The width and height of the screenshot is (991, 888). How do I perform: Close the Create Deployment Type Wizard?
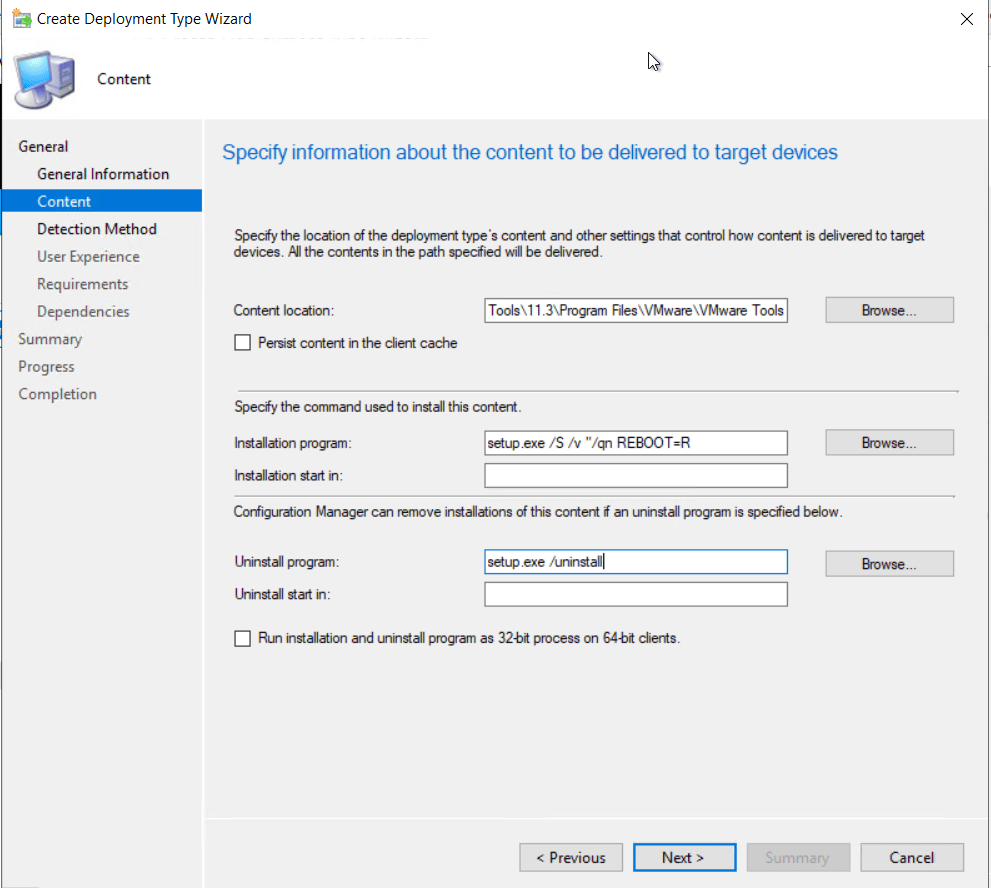coord(965,19)
